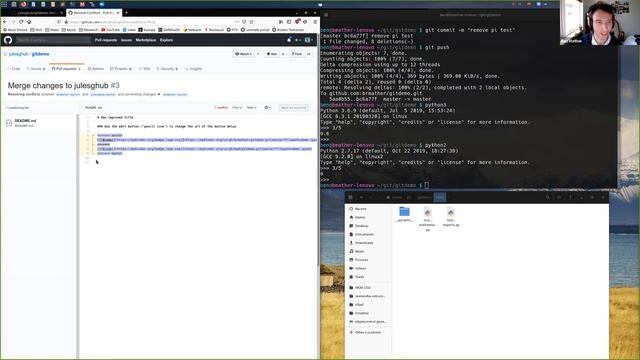Jump to Next conflict
Image resolution: width=640 pixels, height=360 pixels.
click(251, 108)
